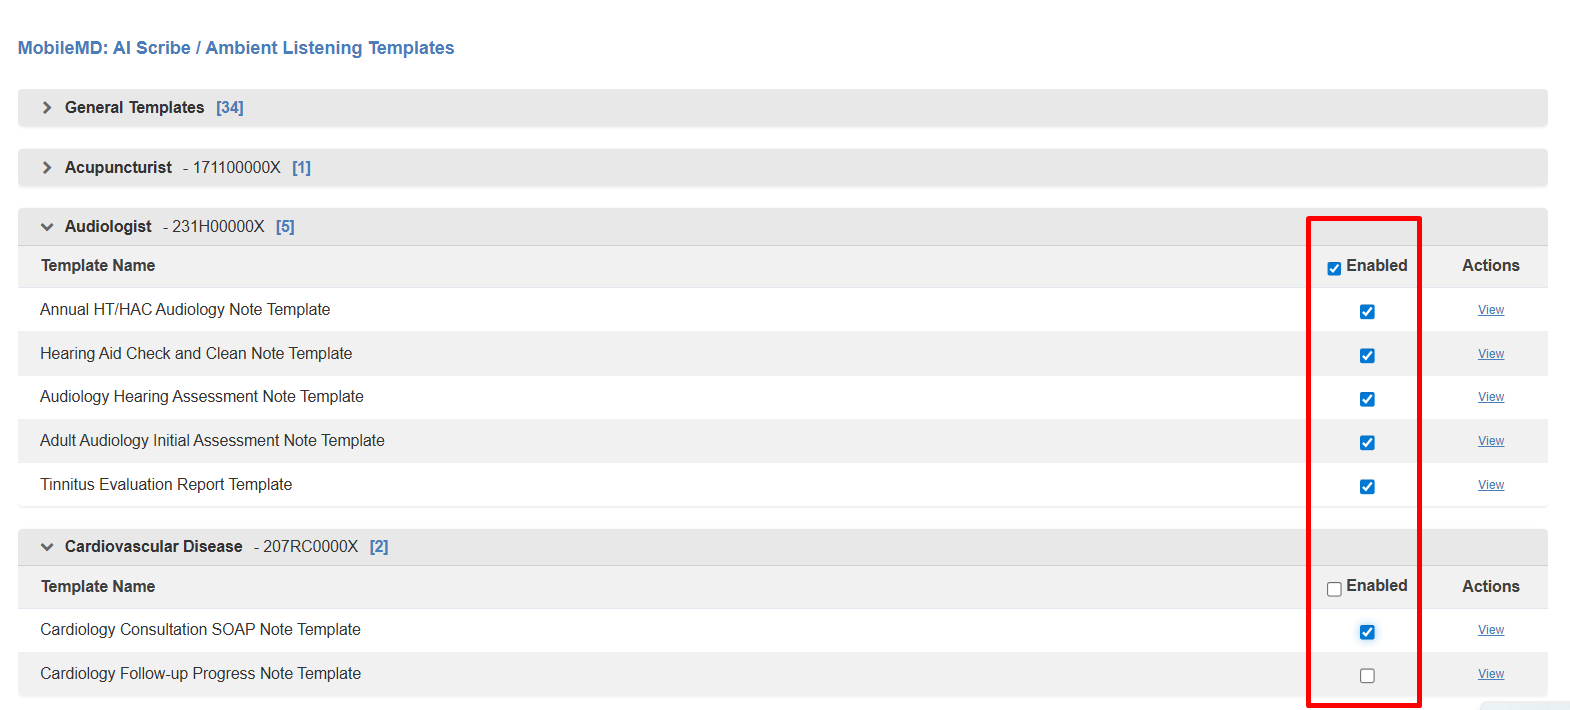Collapse the Audiologist section

pos(47,227)
